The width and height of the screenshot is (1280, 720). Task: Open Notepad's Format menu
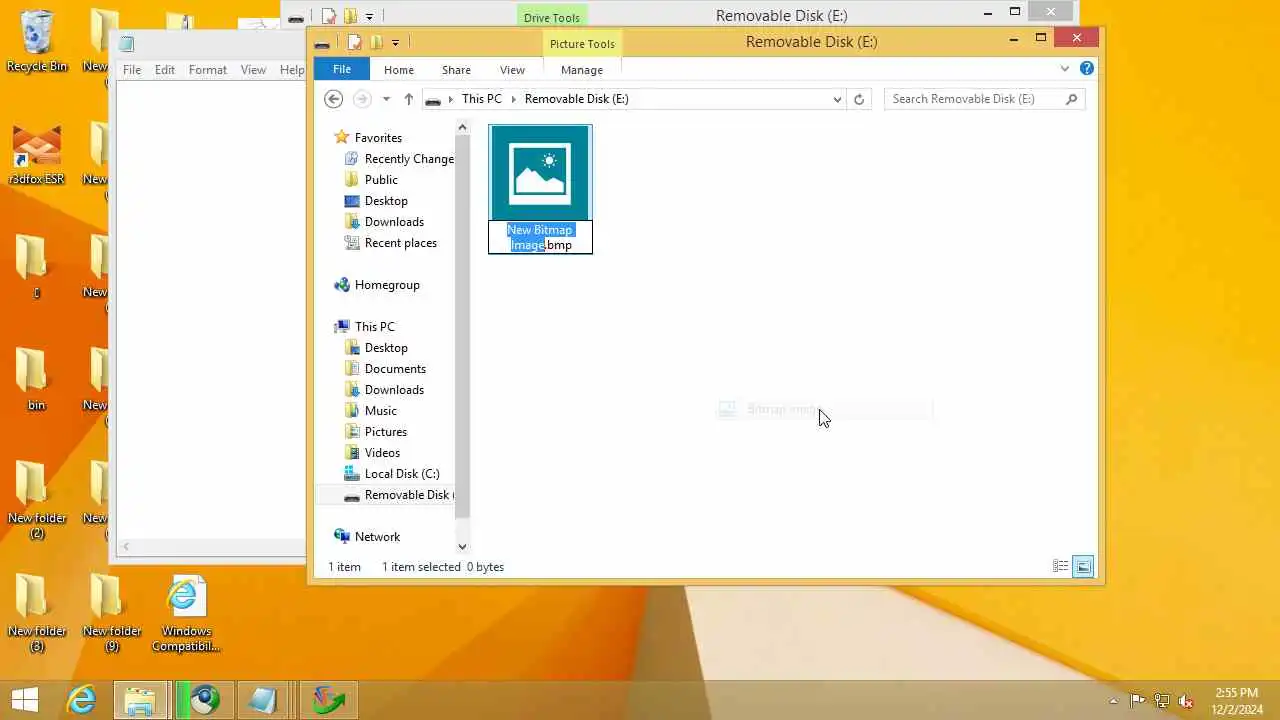point(208,70)
